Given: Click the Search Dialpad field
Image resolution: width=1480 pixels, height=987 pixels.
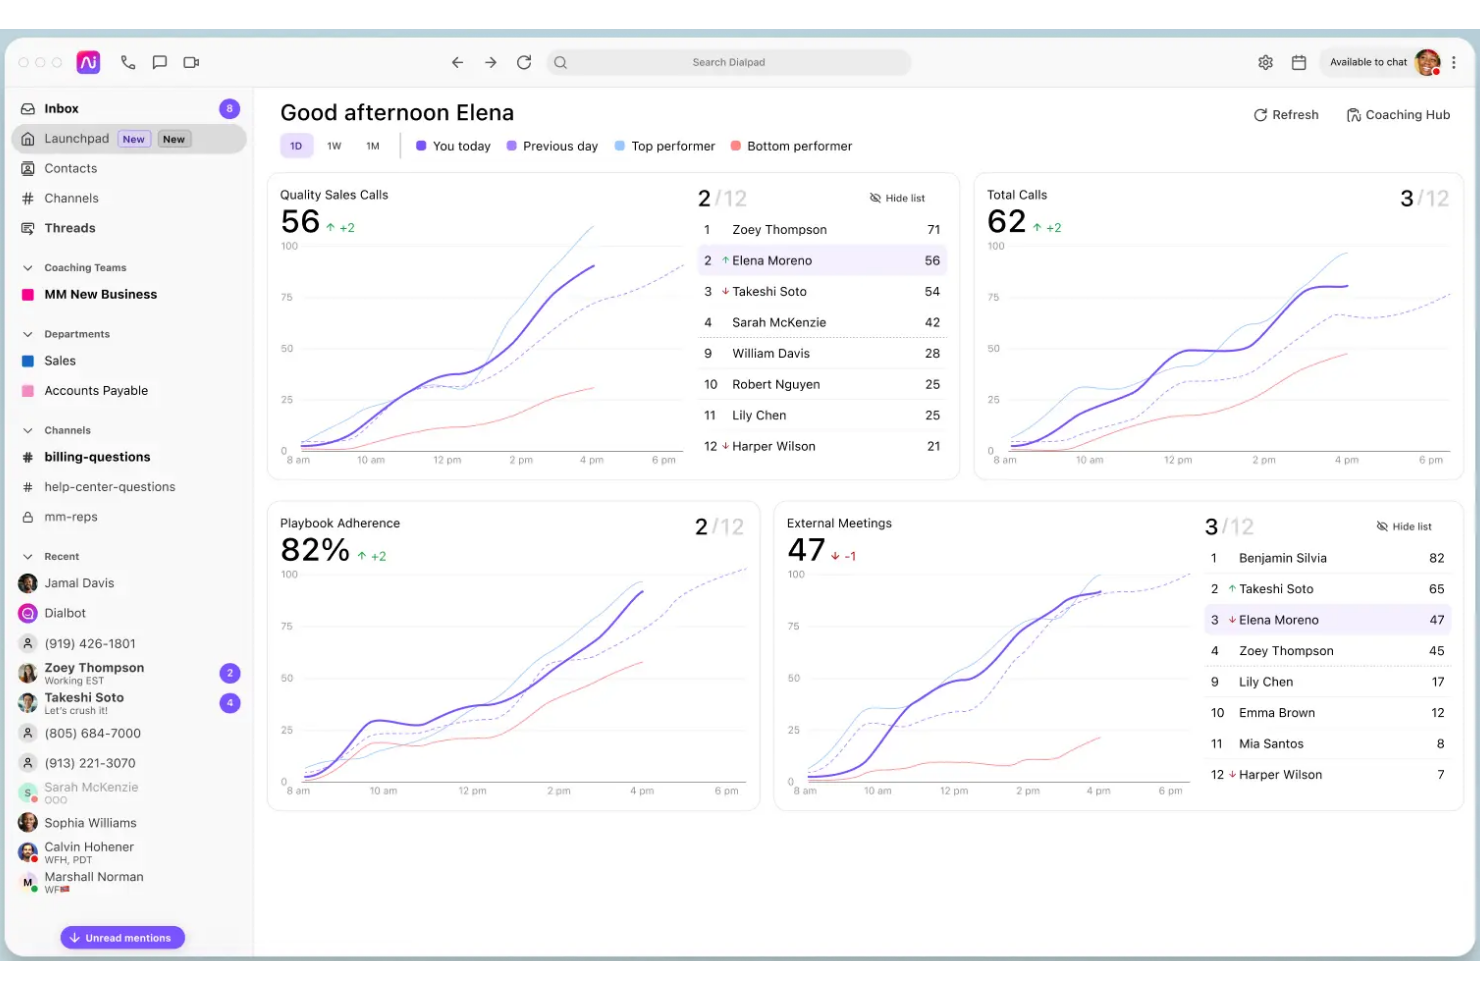Looking at the screenshot, I should point(728,62).
